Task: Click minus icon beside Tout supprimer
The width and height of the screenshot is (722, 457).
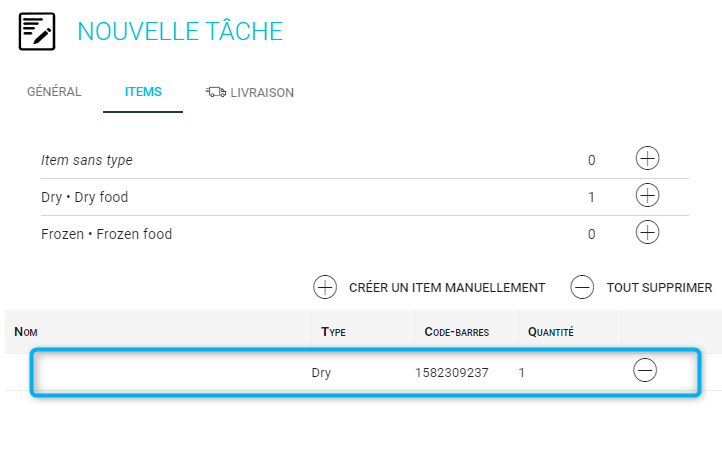Action: (x=582, y=287)
